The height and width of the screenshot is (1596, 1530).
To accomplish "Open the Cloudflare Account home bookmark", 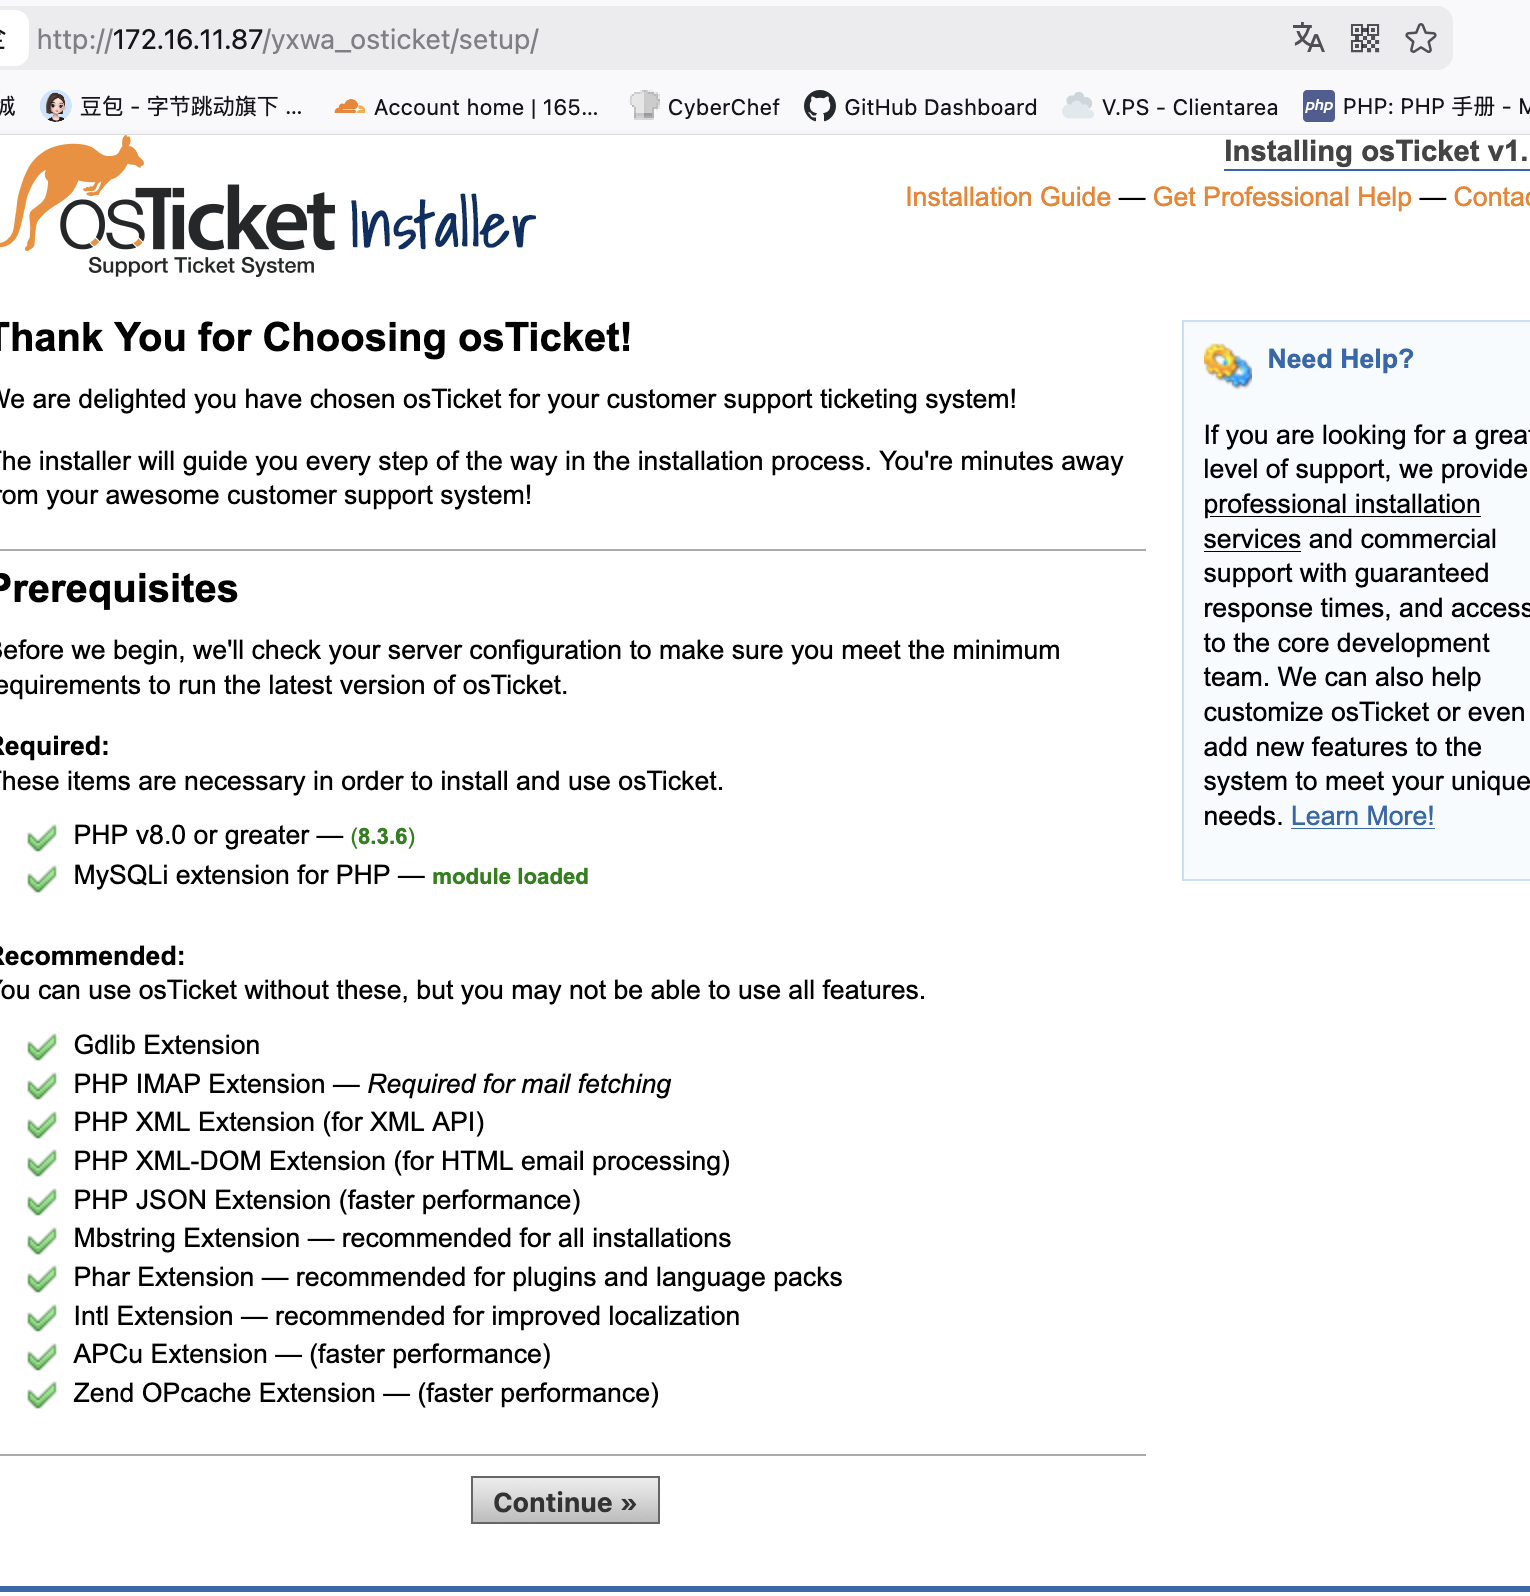I will pyautogui.click(x=467, y=107).
